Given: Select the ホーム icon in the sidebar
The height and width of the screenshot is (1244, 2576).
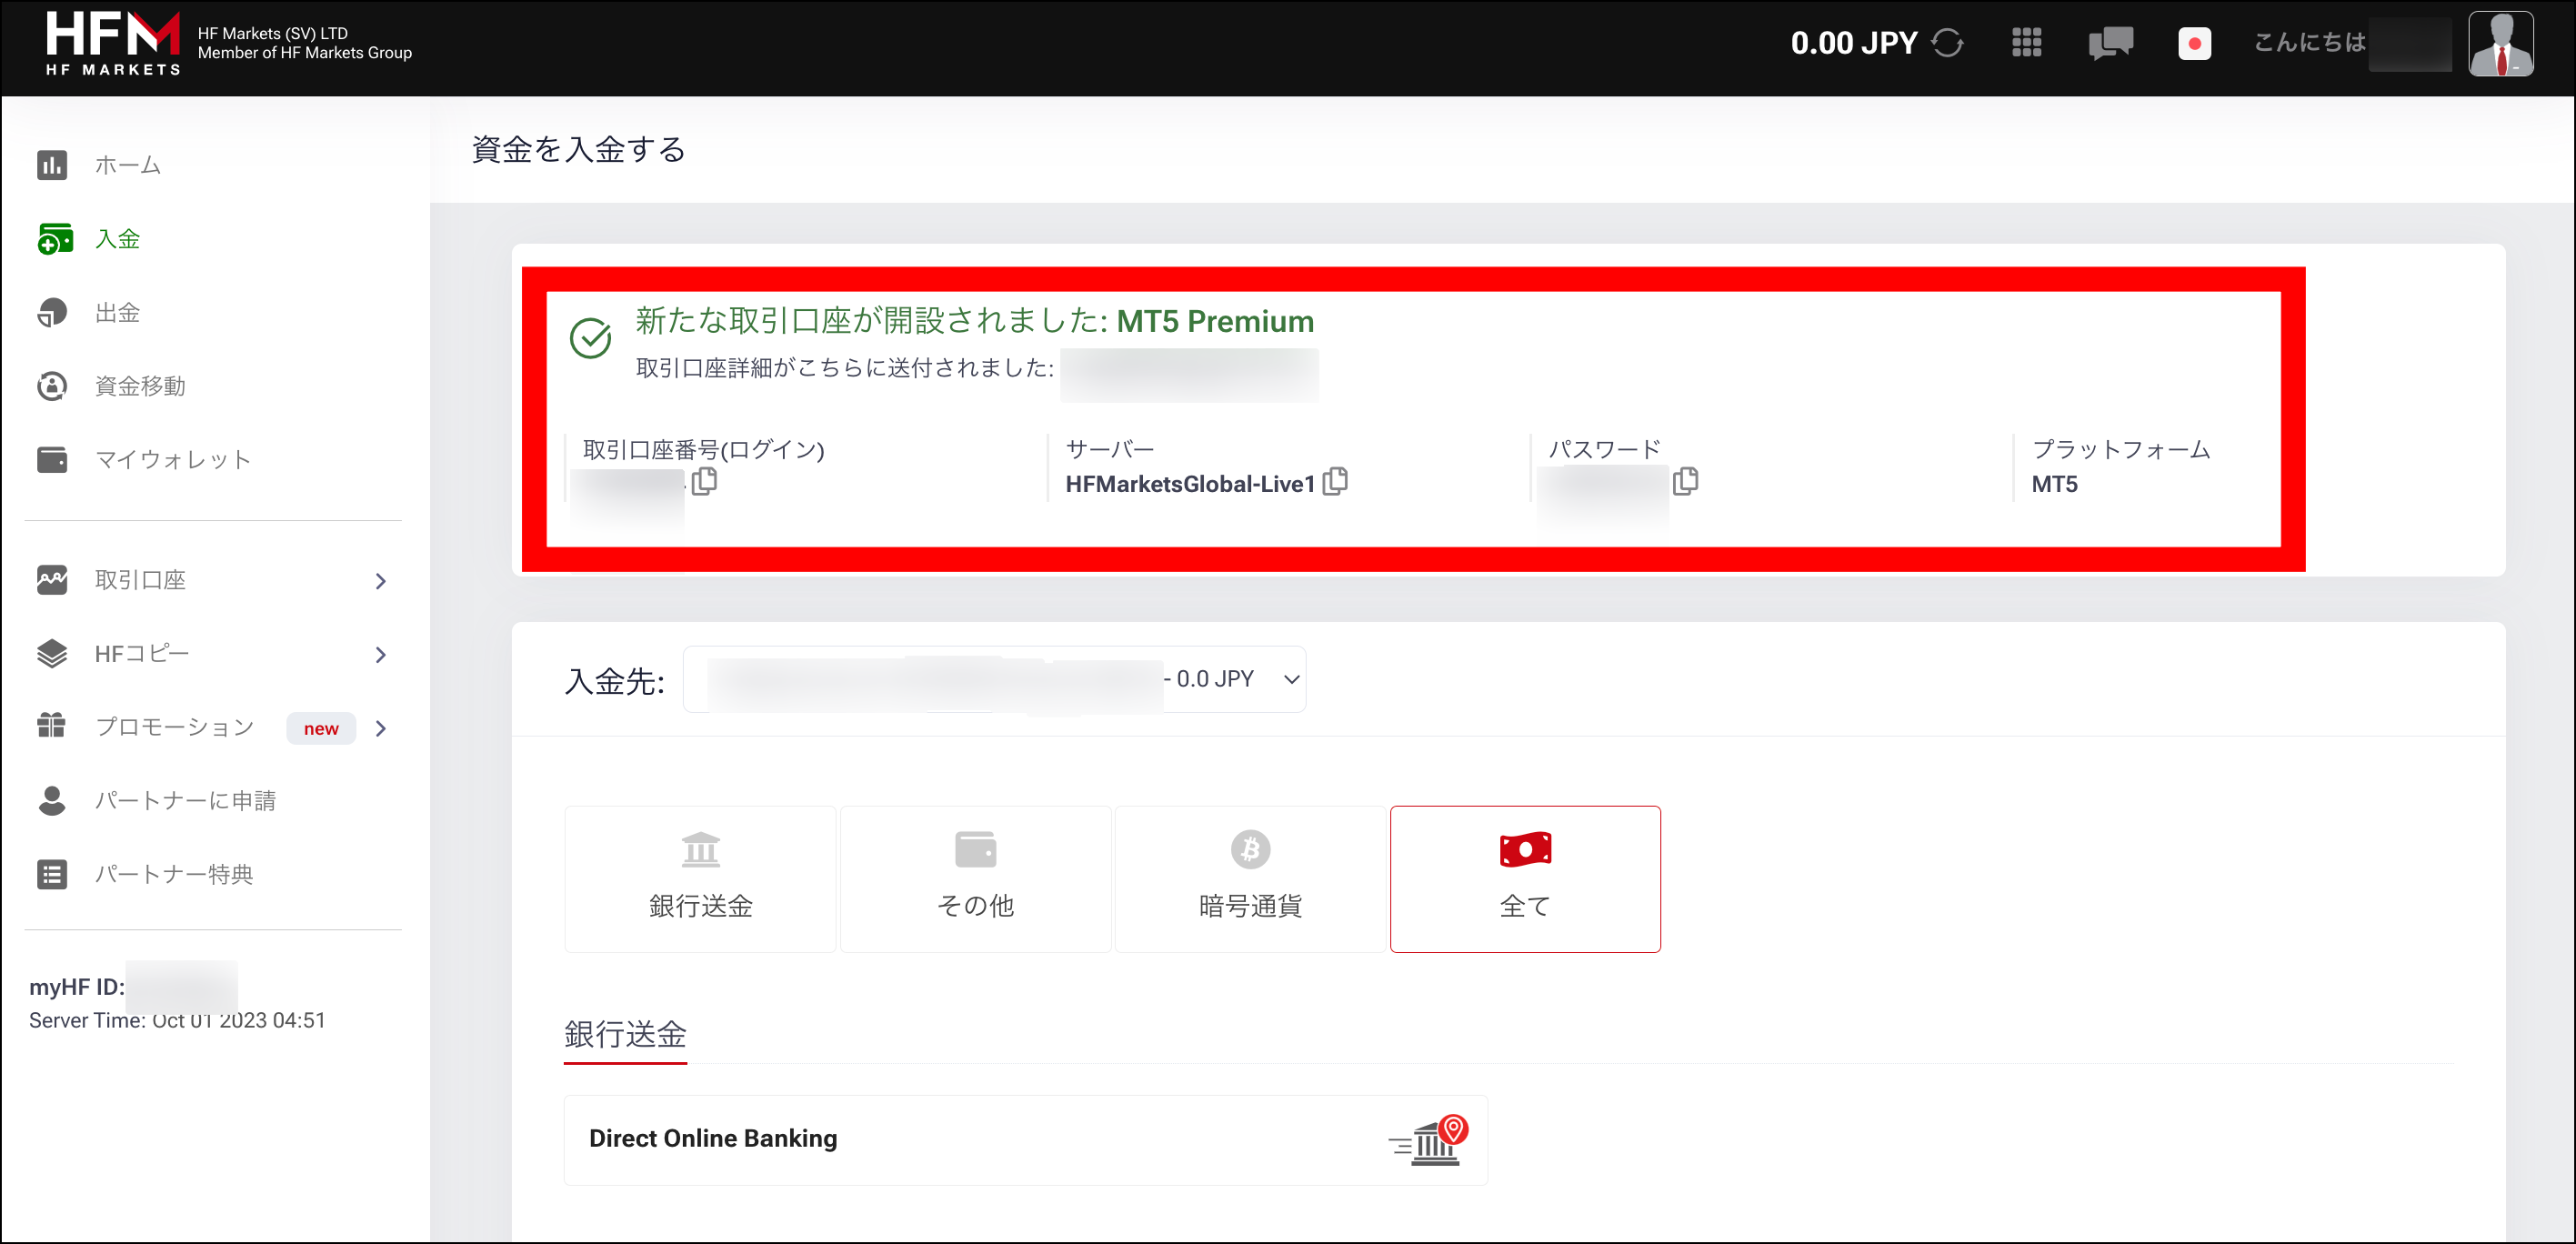Looking at the screenshot, I should [x=52, y=165].
